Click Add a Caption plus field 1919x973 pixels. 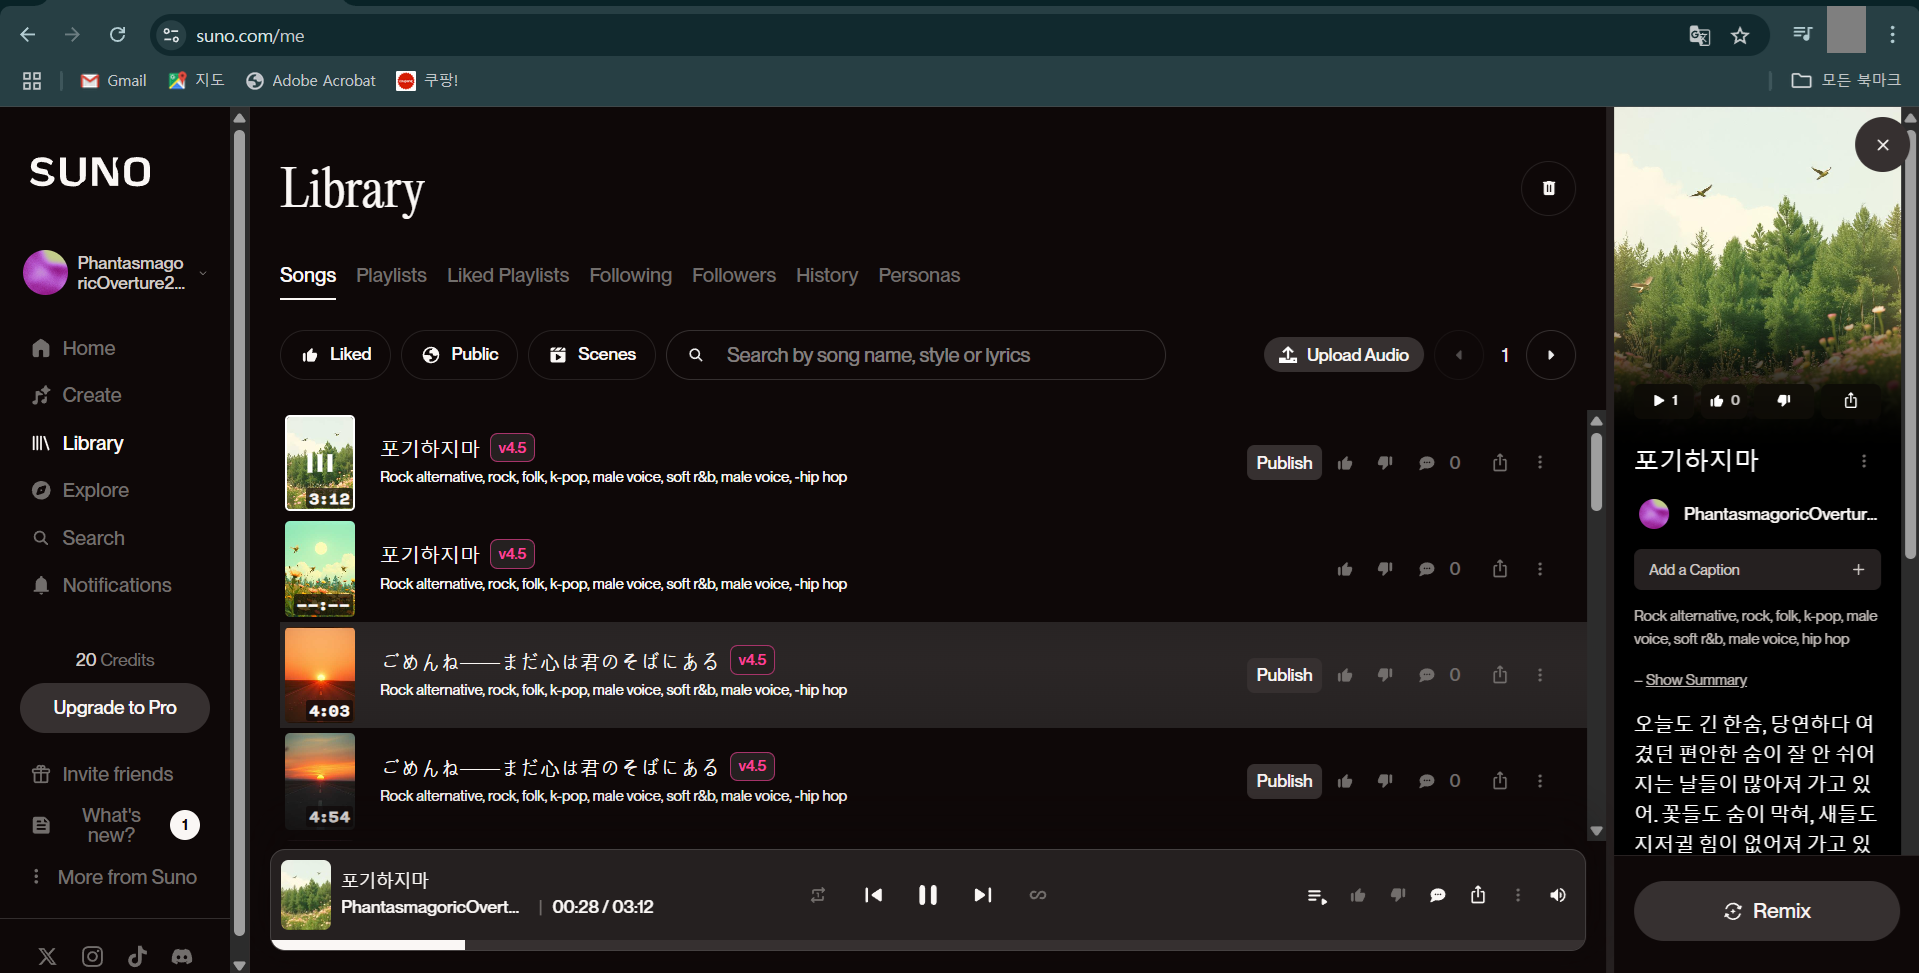click(1757, 569)
